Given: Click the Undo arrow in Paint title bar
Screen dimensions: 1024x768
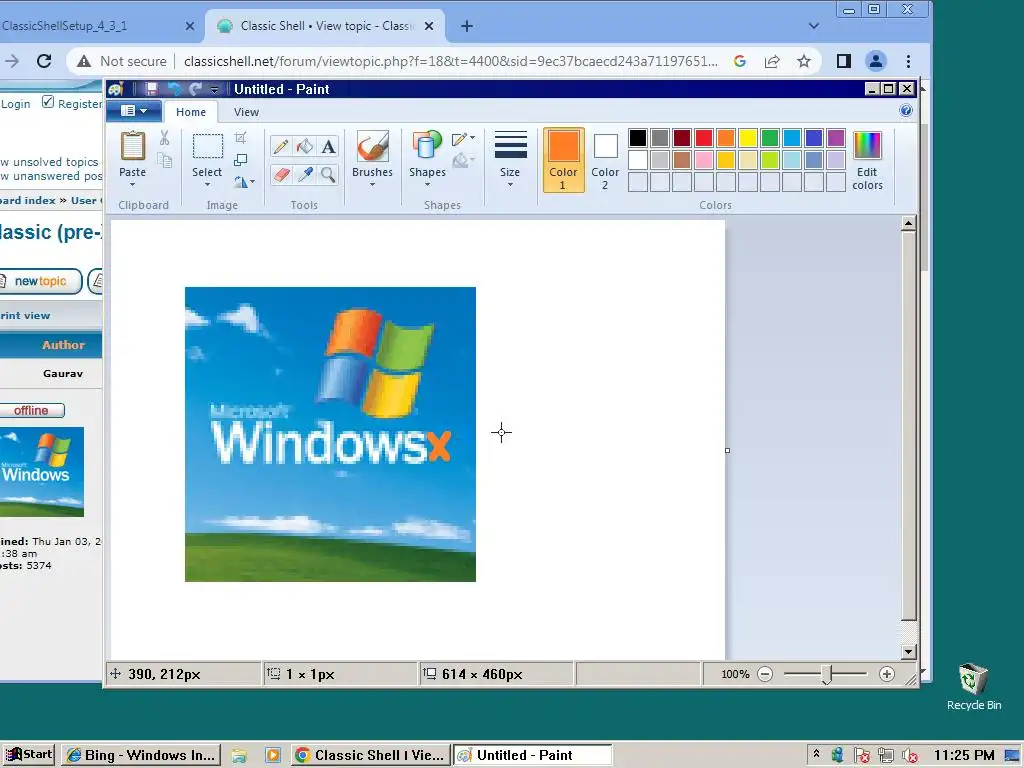Looking at the screenshot, I should click(174, 89).
